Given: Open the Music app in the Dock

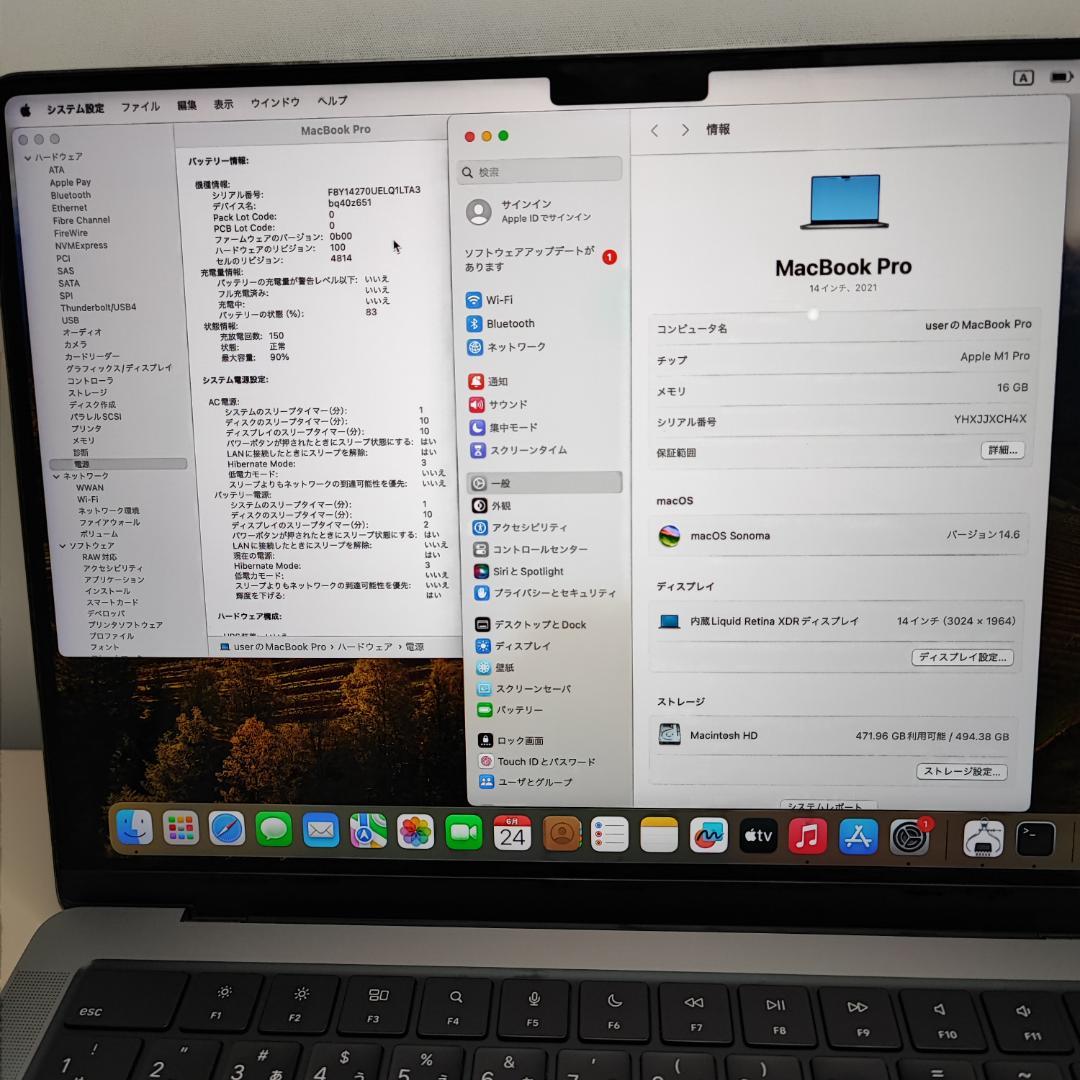Looking at the screenshot, I should 807,834.
